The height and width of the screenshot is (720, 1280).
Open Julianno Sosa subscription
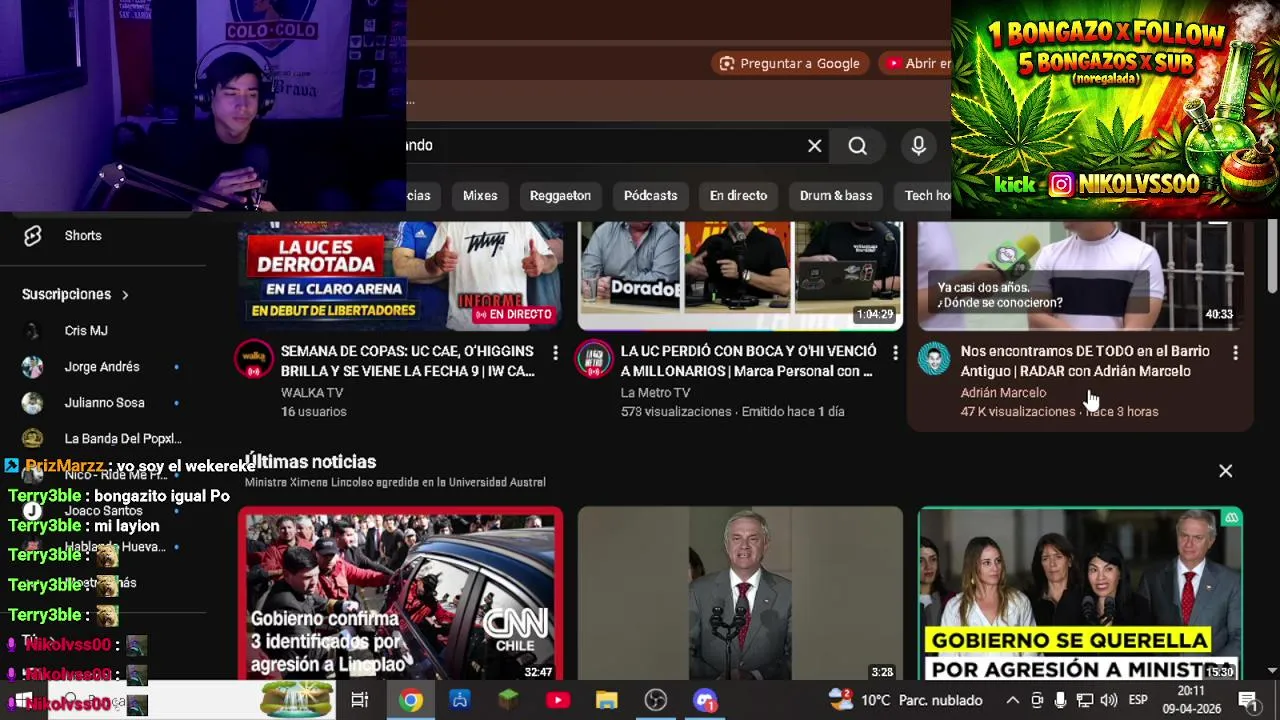pyautogui.click(x=104, y=403)
